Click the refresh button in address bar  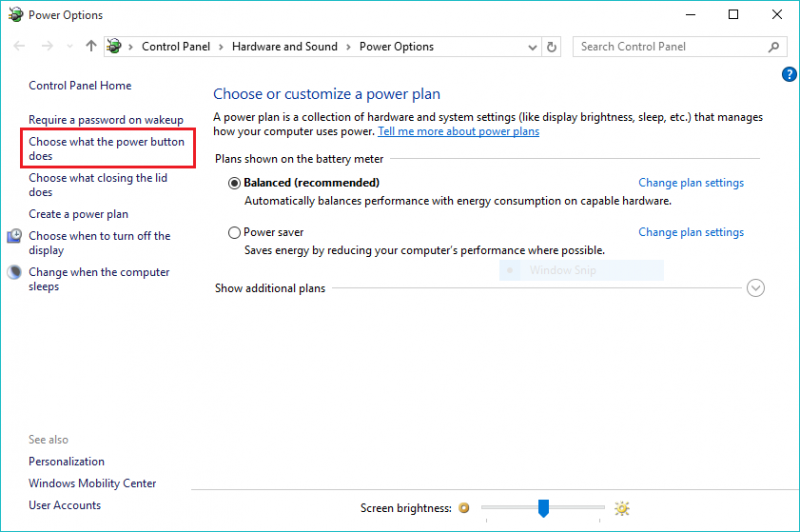pyautogui.click(x=552, y=46)
